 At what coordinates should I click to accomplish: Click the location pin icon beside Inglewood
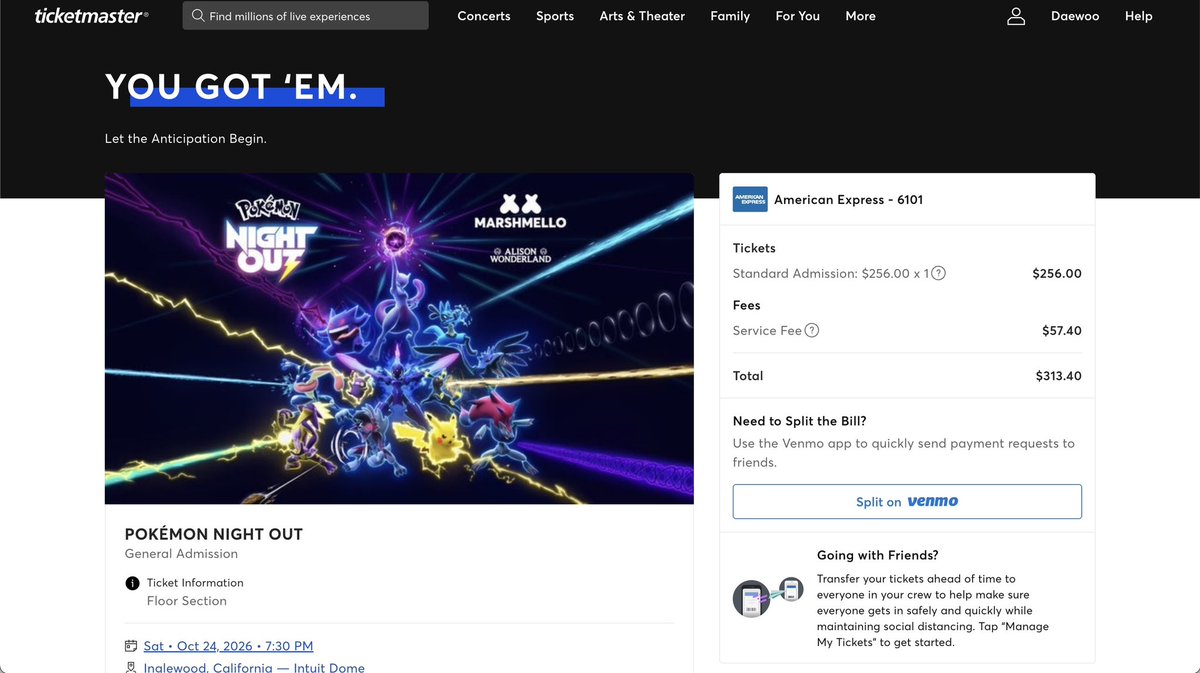(131, 668)
